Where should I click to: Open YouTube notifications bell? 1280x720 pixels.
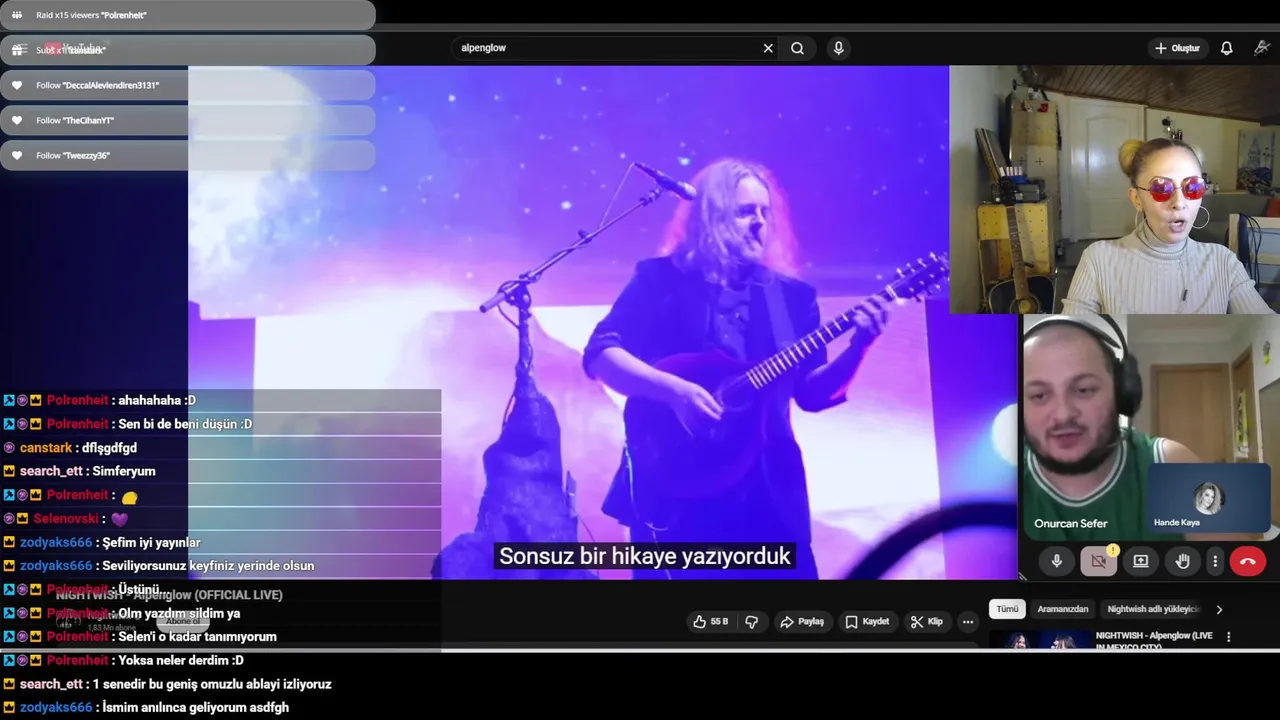tap(1226, 48)
